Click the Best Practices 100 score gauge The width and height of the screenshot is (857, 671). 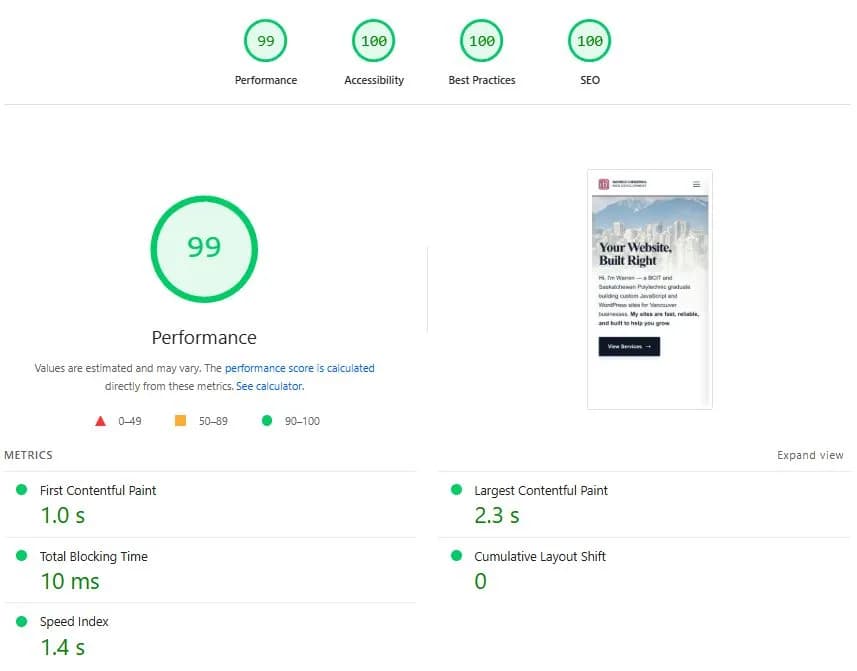point(482,40)
